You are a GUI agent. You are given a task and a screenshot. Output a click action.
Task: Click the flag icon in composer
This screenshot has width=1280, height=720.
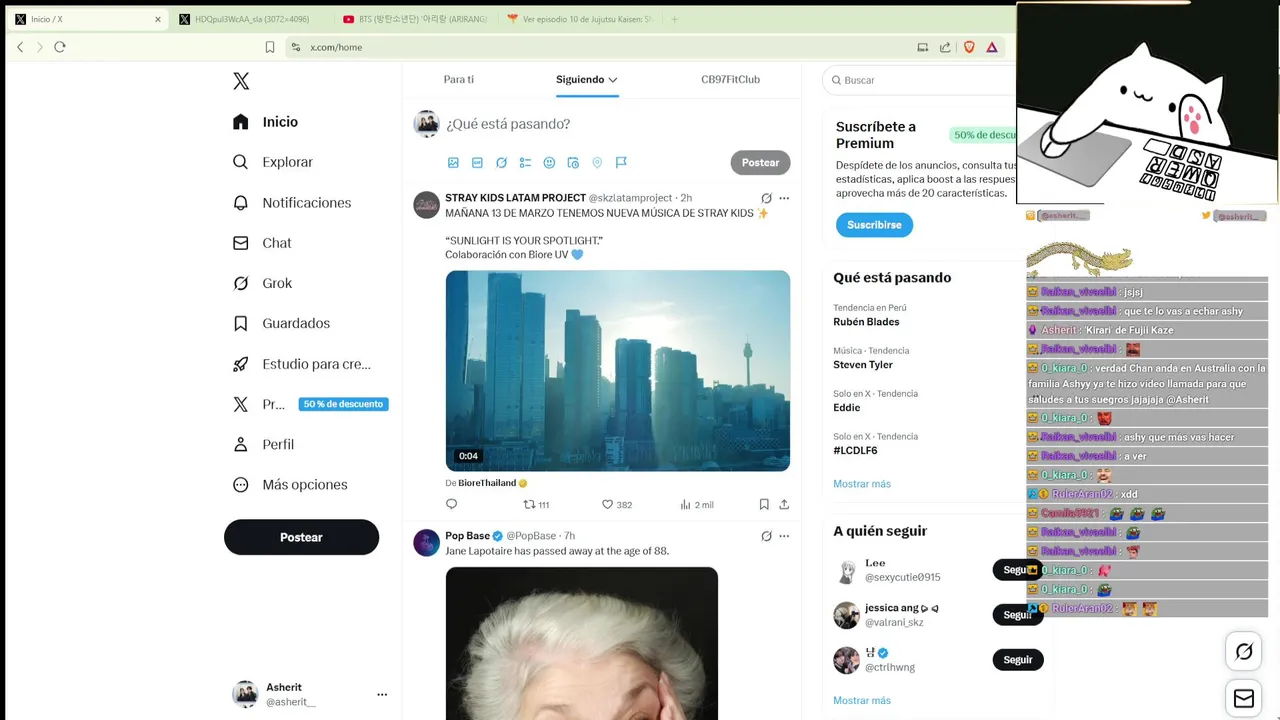point(621,163)
